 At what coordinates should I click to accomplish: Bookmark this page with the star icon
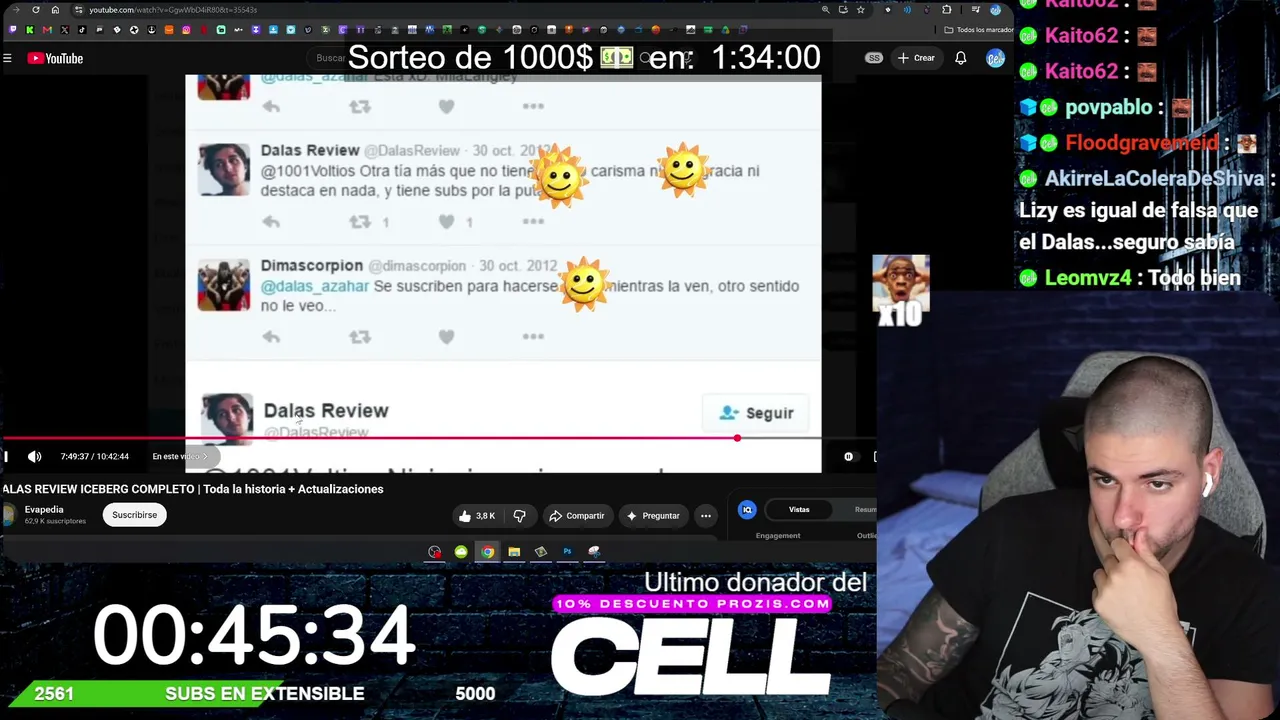860,10
